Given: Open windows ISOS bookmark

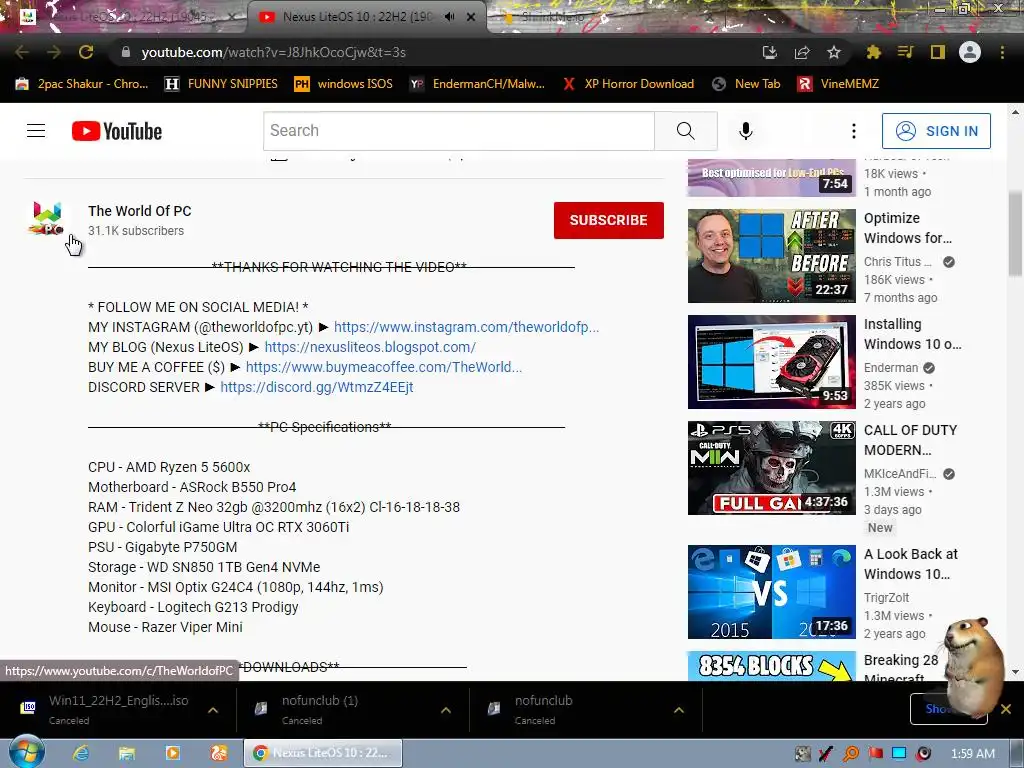Looking at the screenshot, I should [x=344, y=84].
